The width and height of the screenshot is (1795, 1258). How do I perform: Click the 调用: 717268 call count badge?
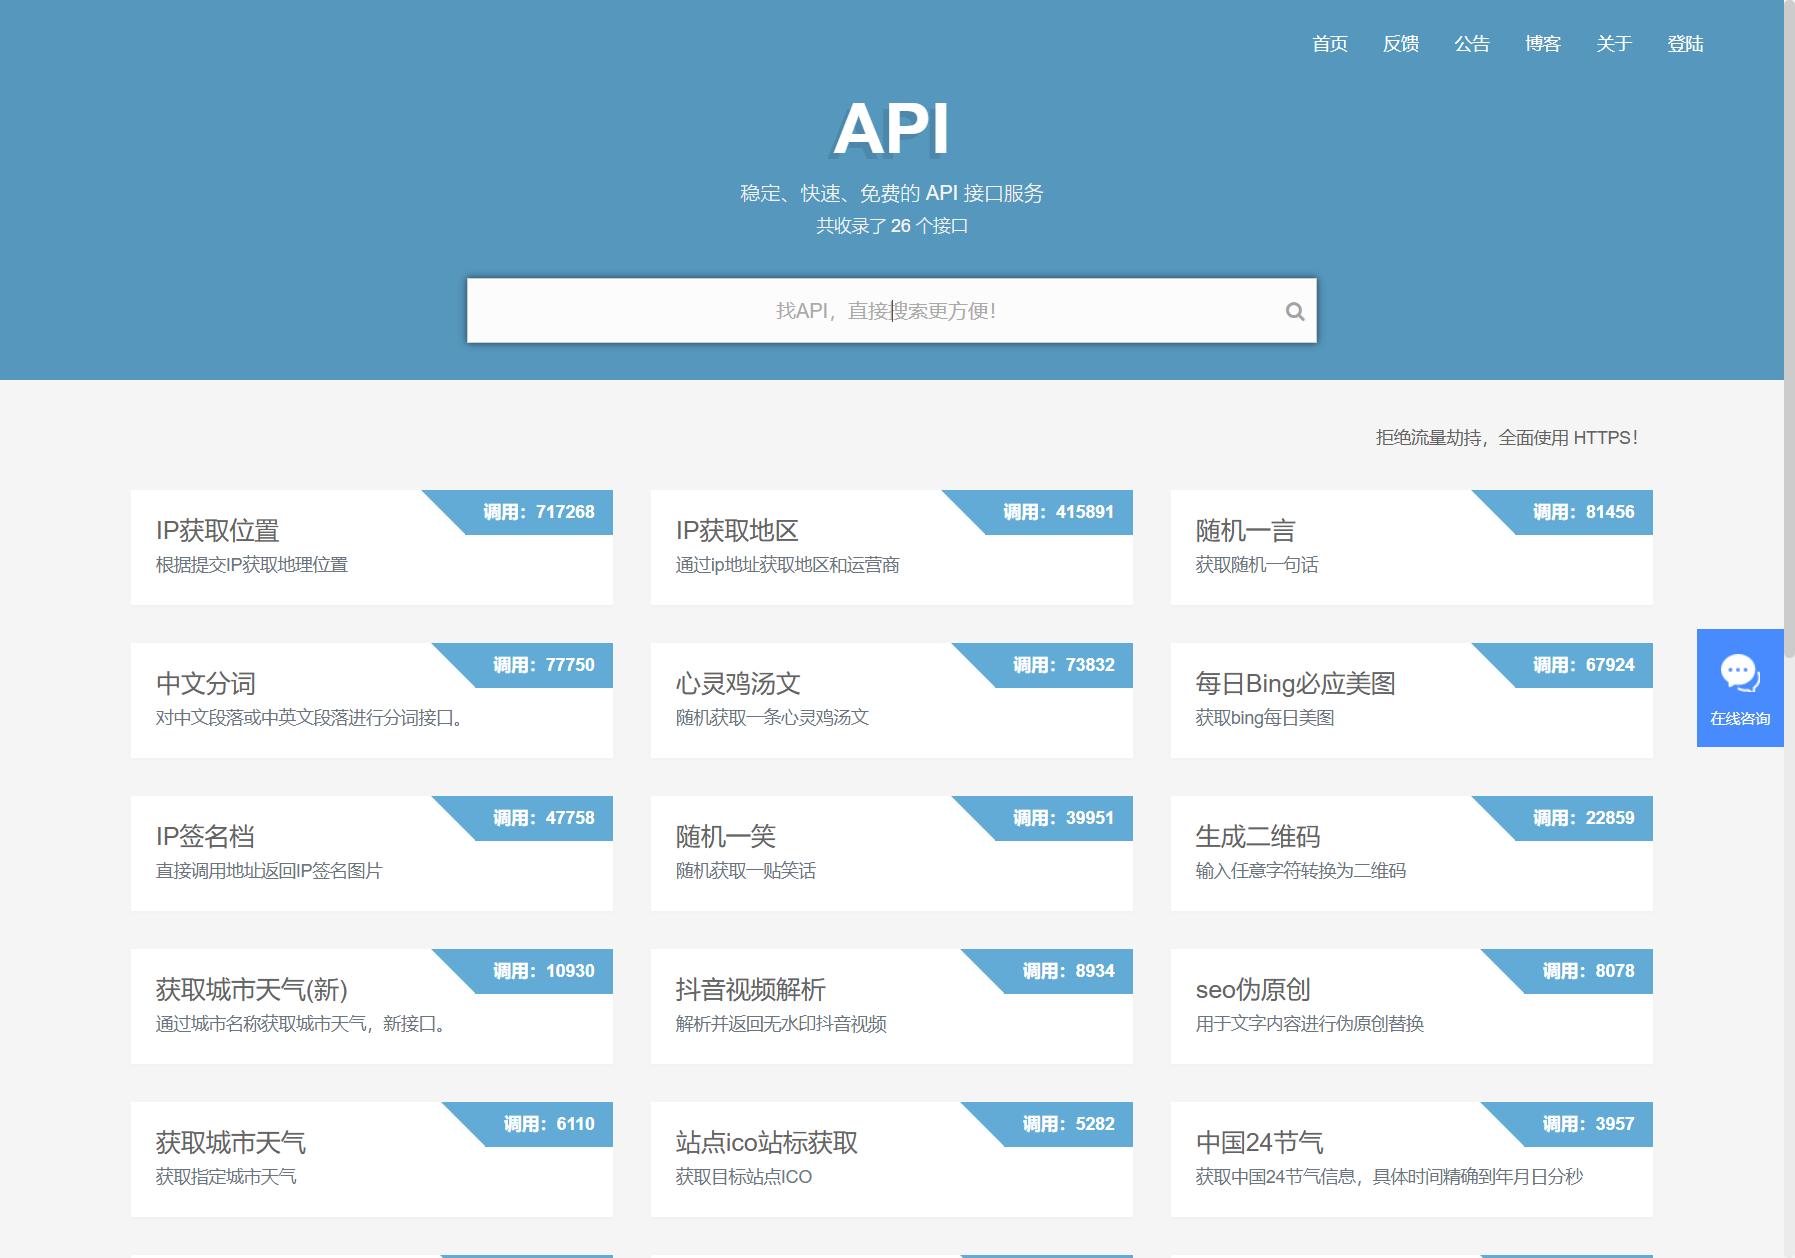pyautogui.click(x=538, y=512)
